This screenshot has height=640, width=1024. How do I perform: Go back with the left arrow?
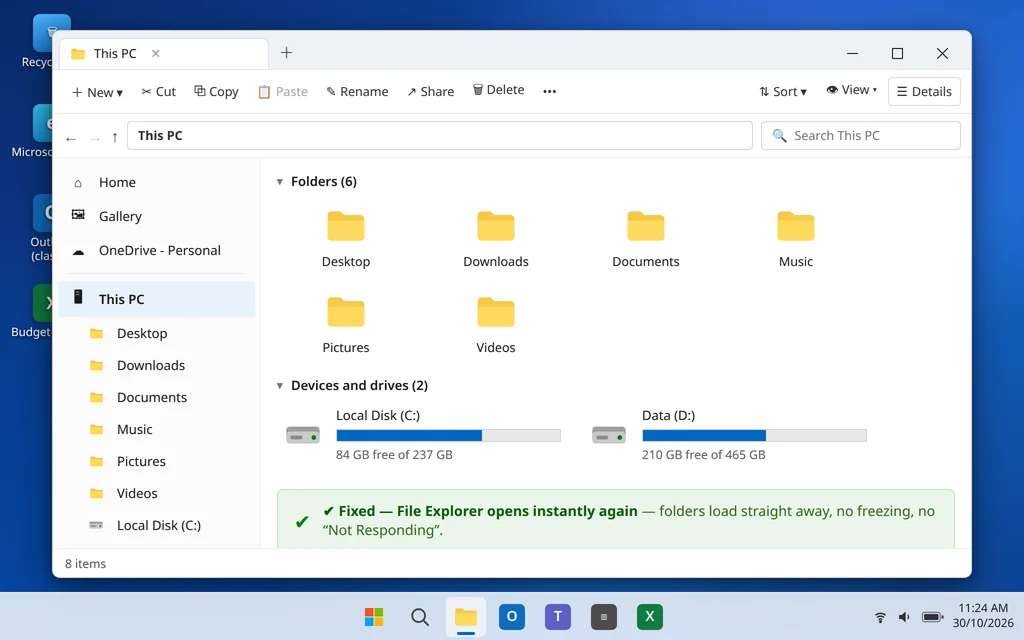pyautogui.click(x=71, y=138)
